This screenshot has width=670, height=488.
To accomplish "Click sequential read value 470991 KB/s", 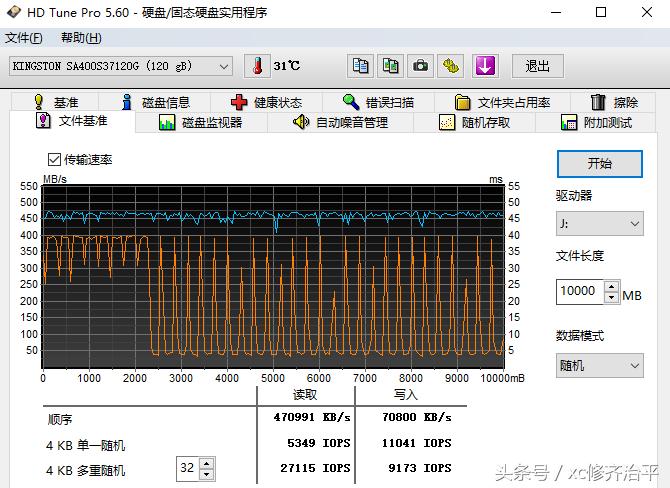I will [x=312, y=417].
